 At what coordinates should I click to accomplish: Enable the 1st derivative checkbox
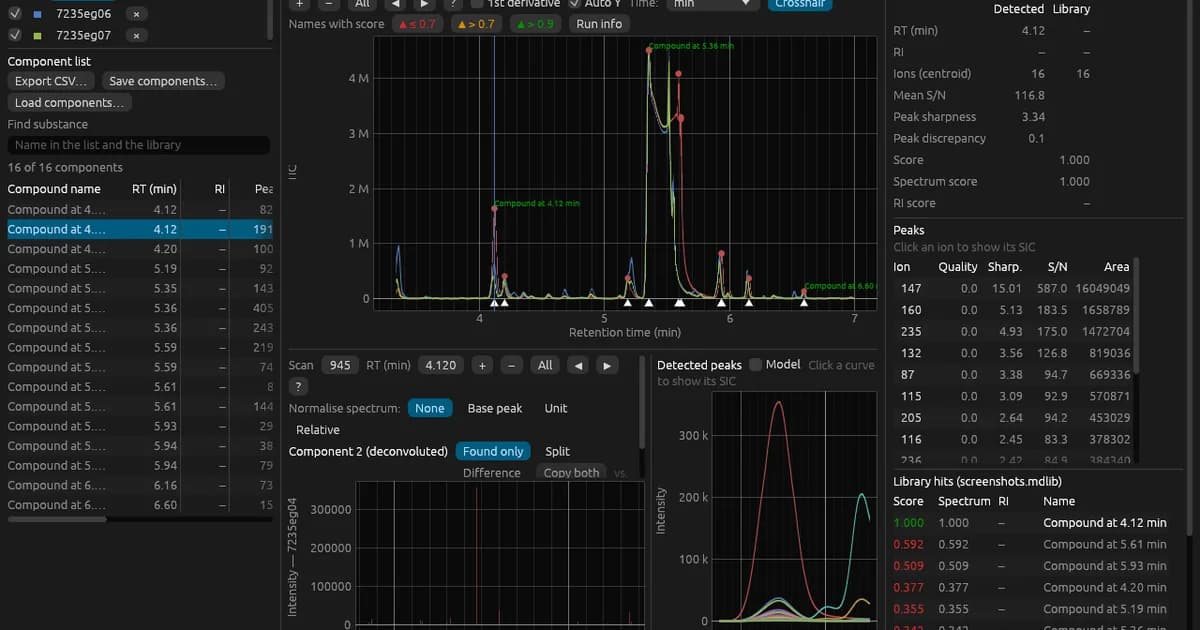477,4
